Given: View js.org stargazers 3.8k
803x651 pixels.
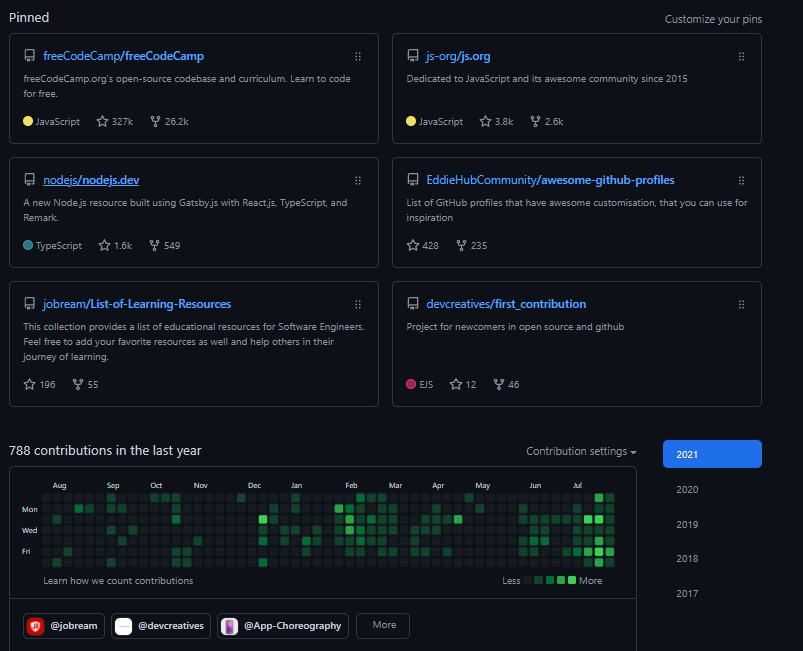Looking at the screenshot, I should point(496,121).
